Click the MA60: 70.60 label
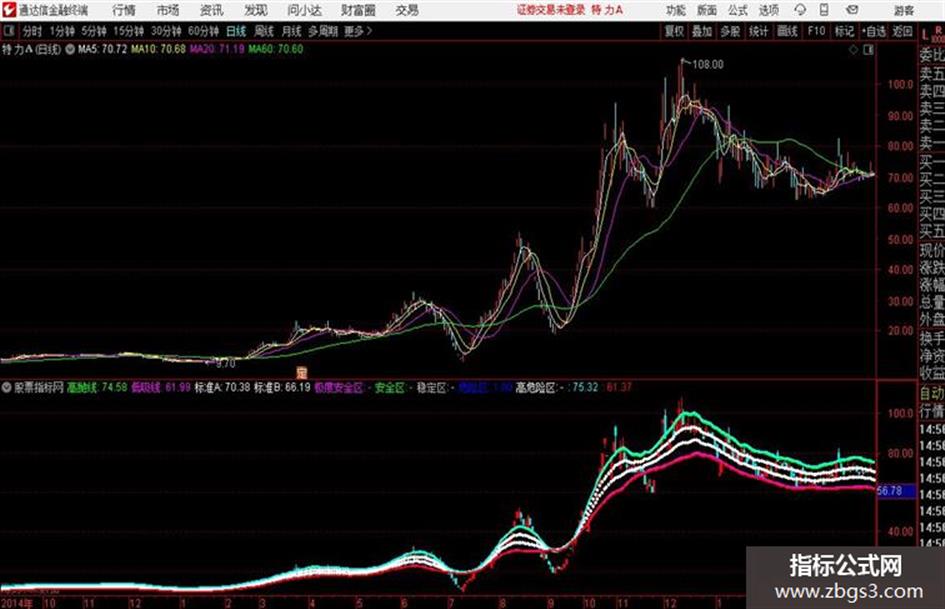 point(275,49)
